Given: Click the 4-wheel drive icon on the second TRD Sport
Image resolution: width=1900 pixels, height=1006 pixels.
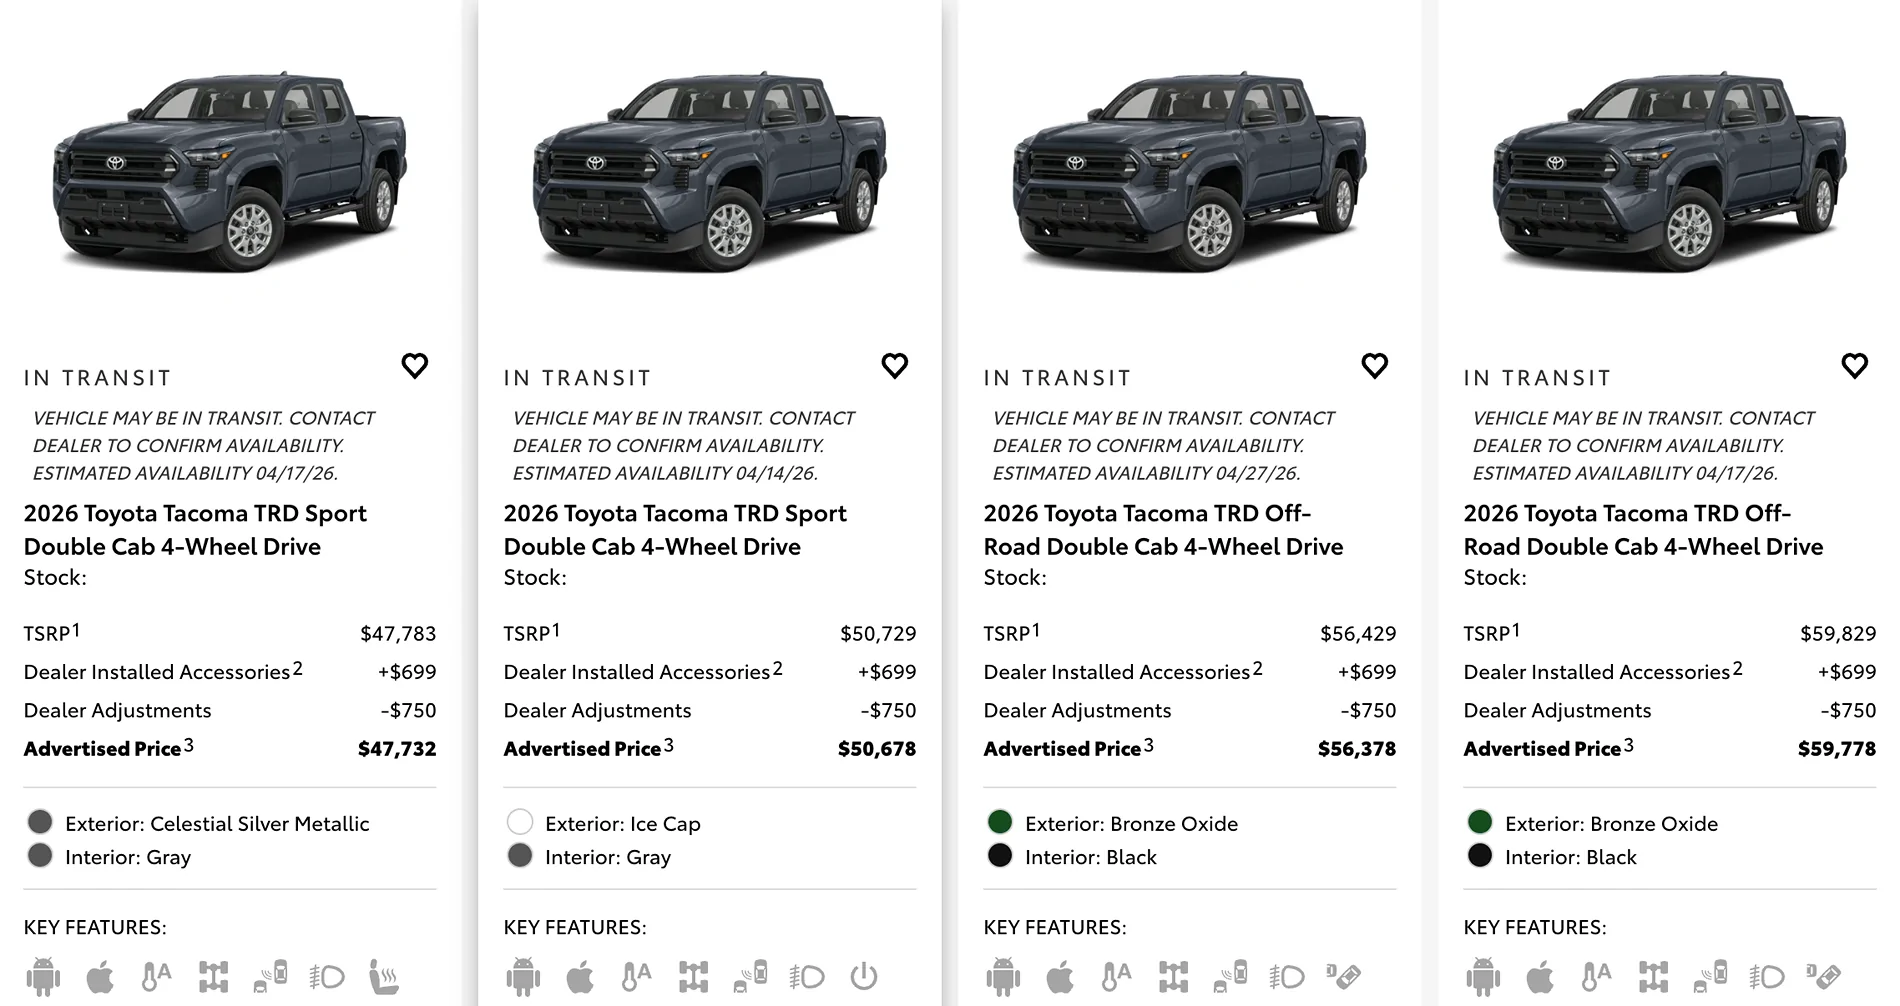Looking at the screenshot, I should tap(694, 975).
